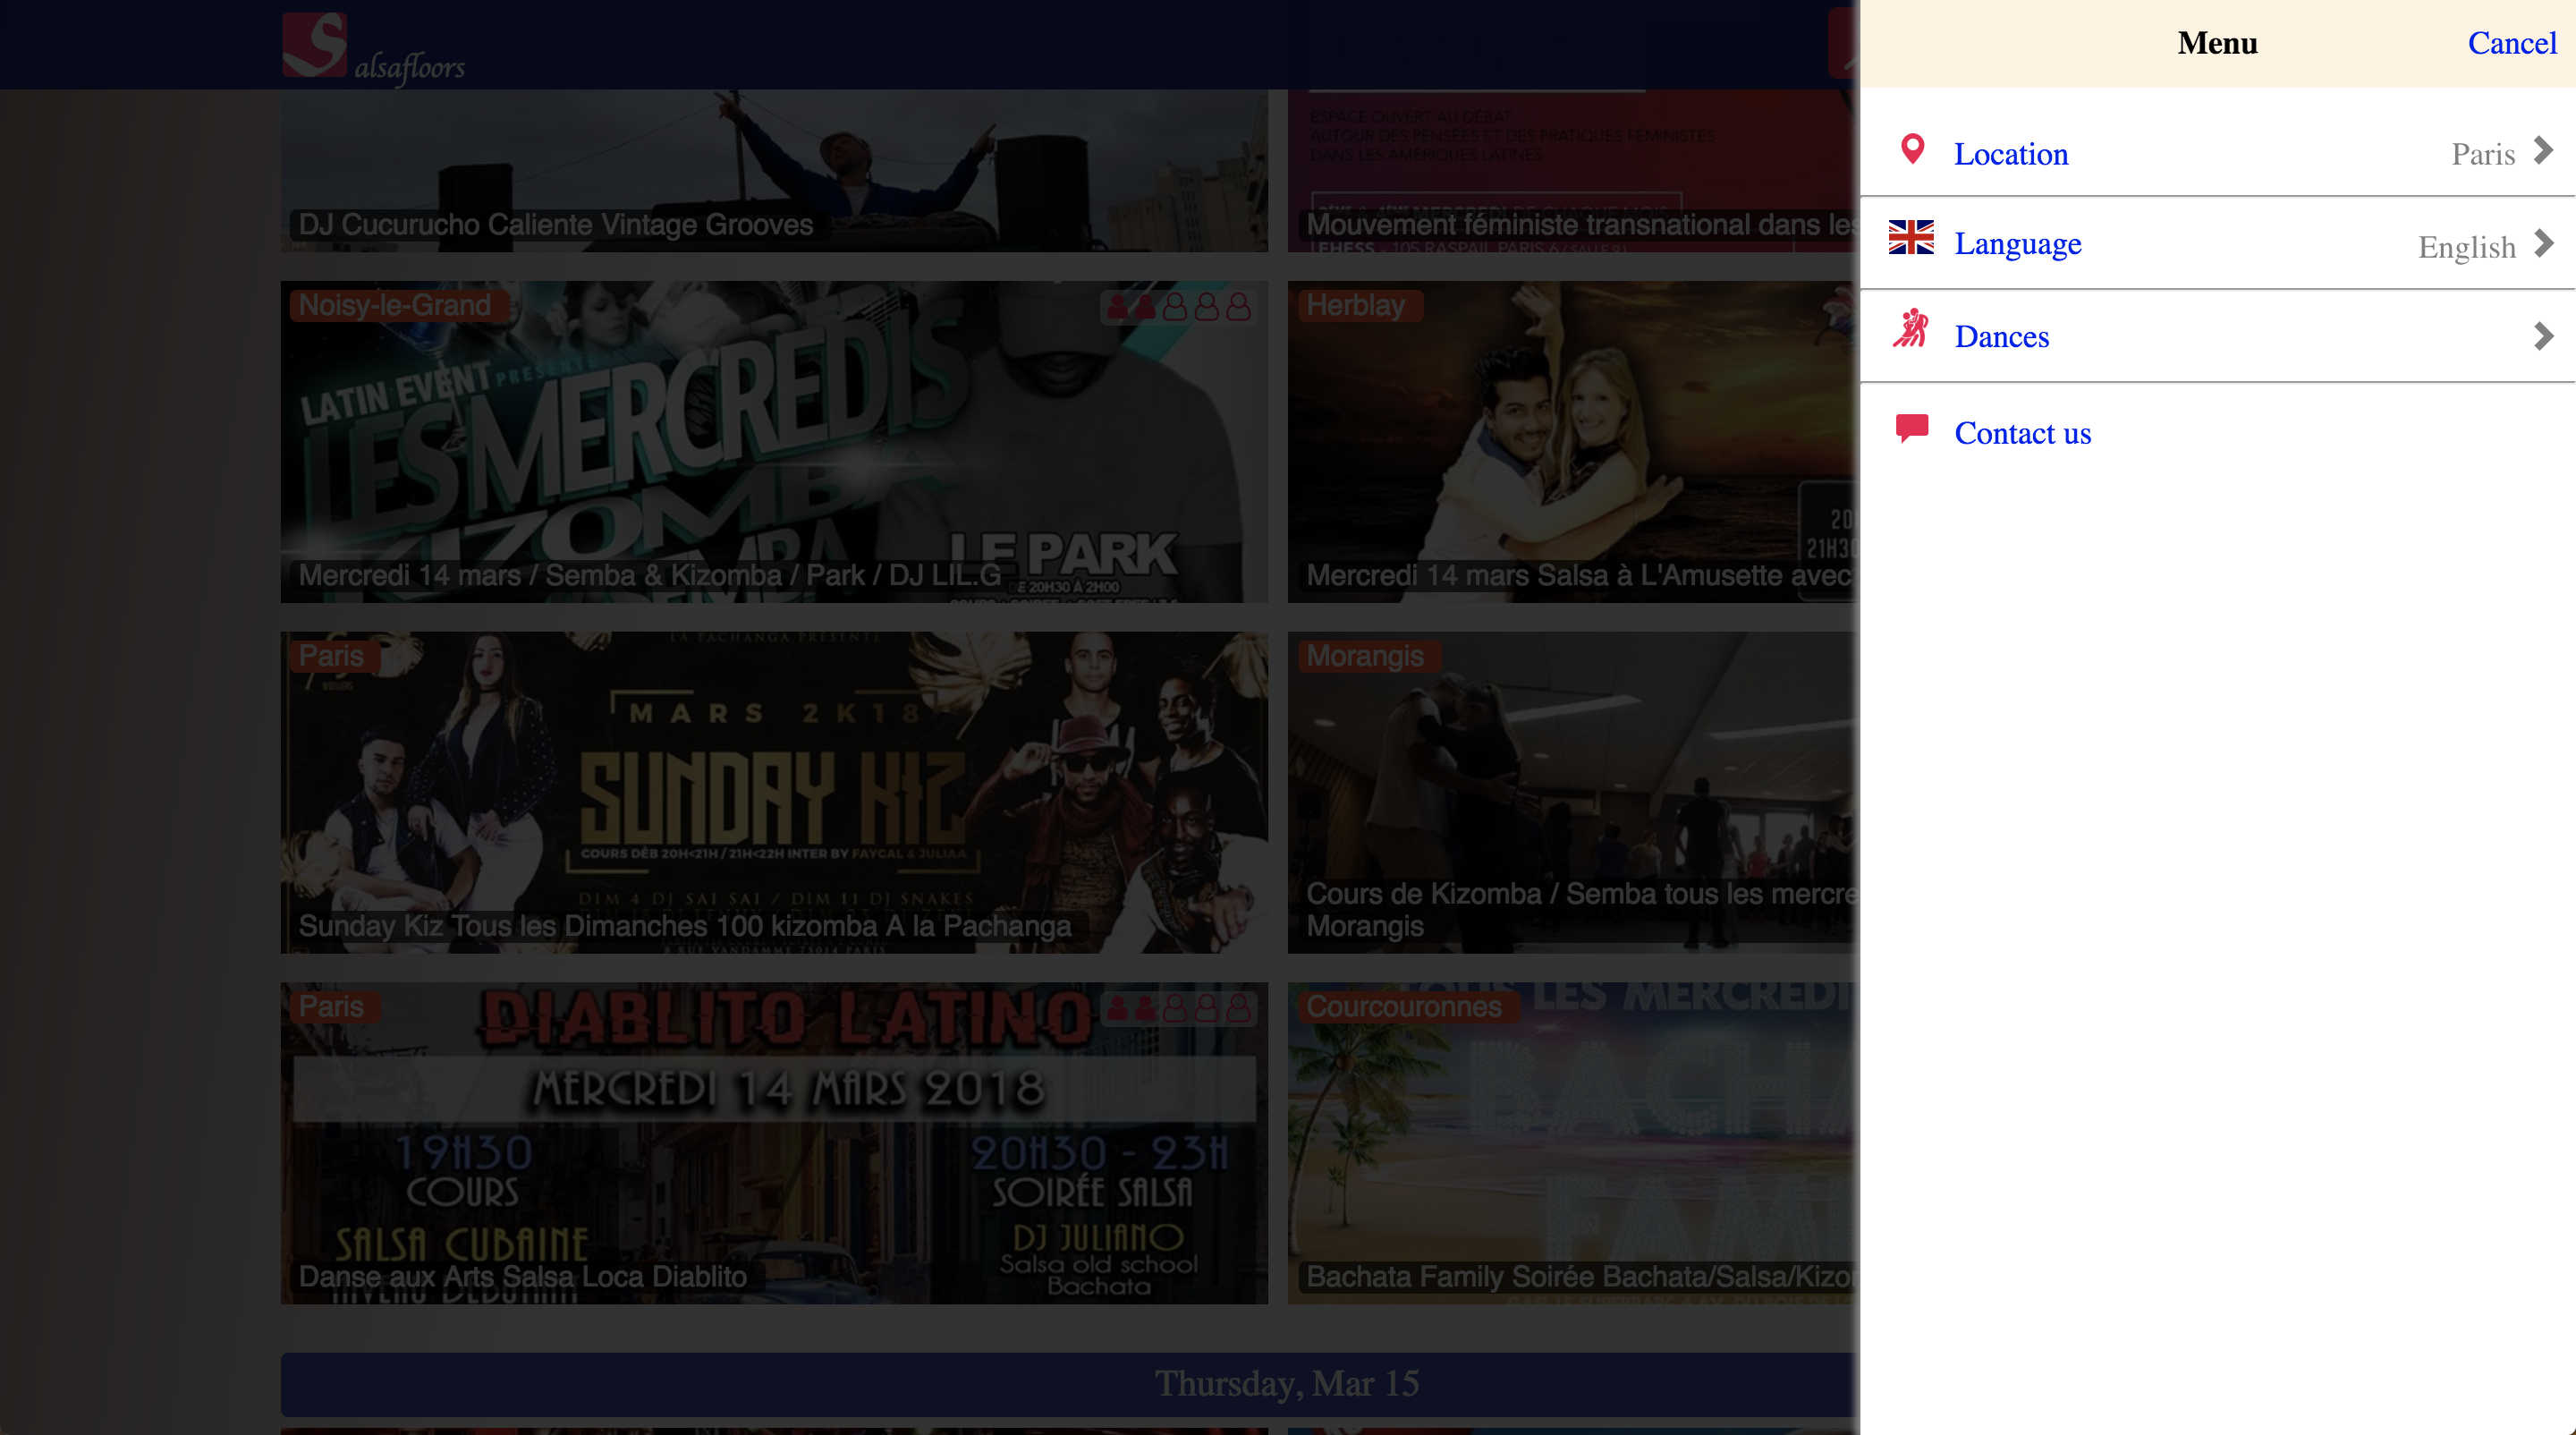Expand Language options with English chevron
Image resolution: width=2576 pixels, height=1435 pixels.
2542,244
